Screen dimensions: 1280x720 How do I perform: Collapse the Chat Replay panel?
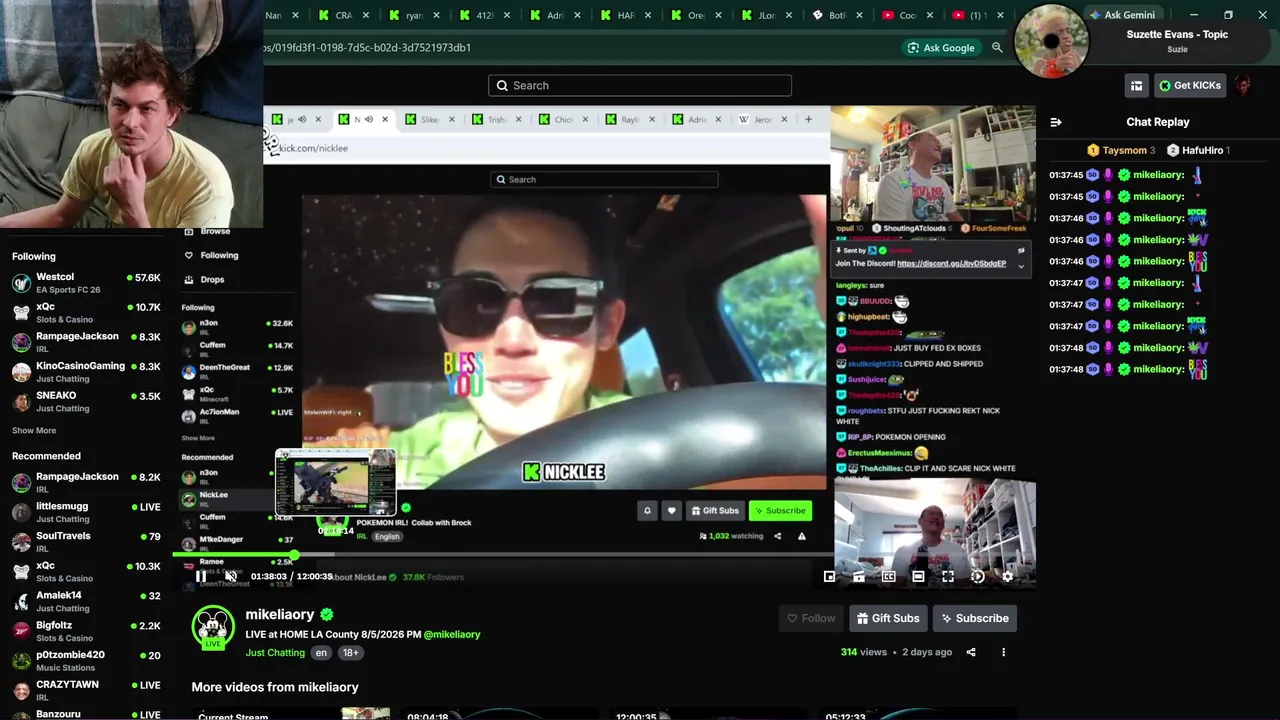(x=1055, y=122)
